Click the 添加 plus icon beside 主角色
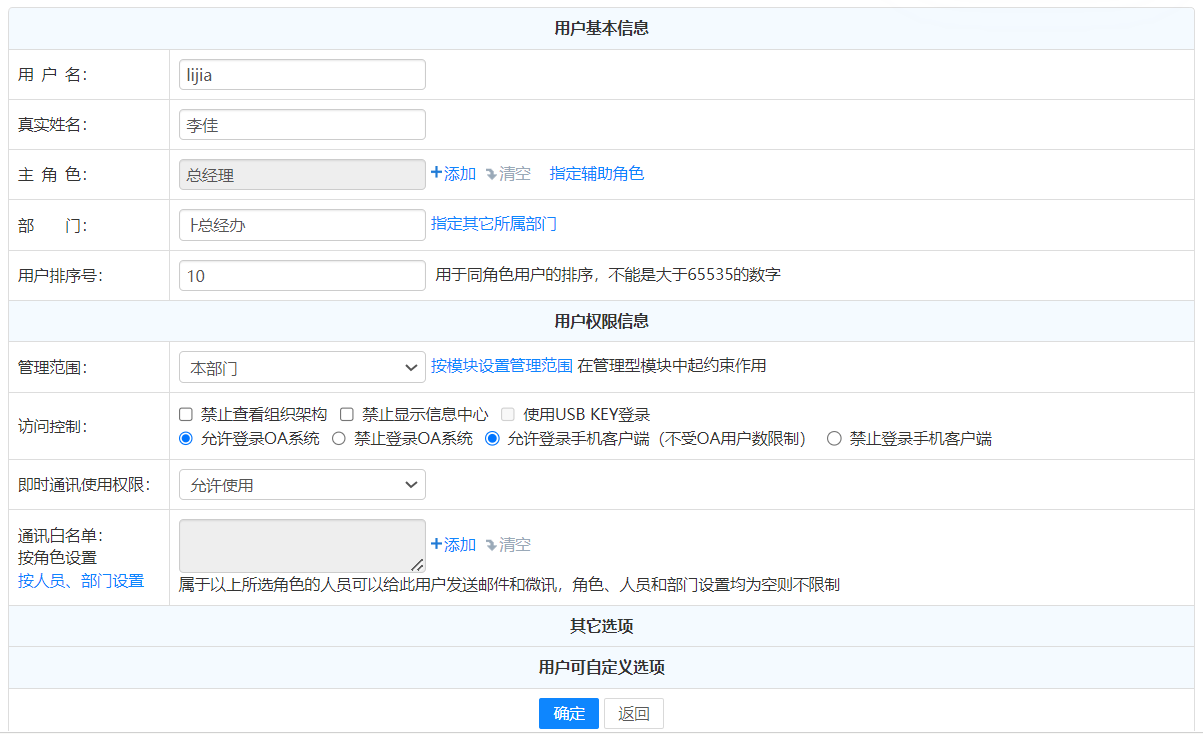This screenshot has width=1203, height=734. coord(436,173)
